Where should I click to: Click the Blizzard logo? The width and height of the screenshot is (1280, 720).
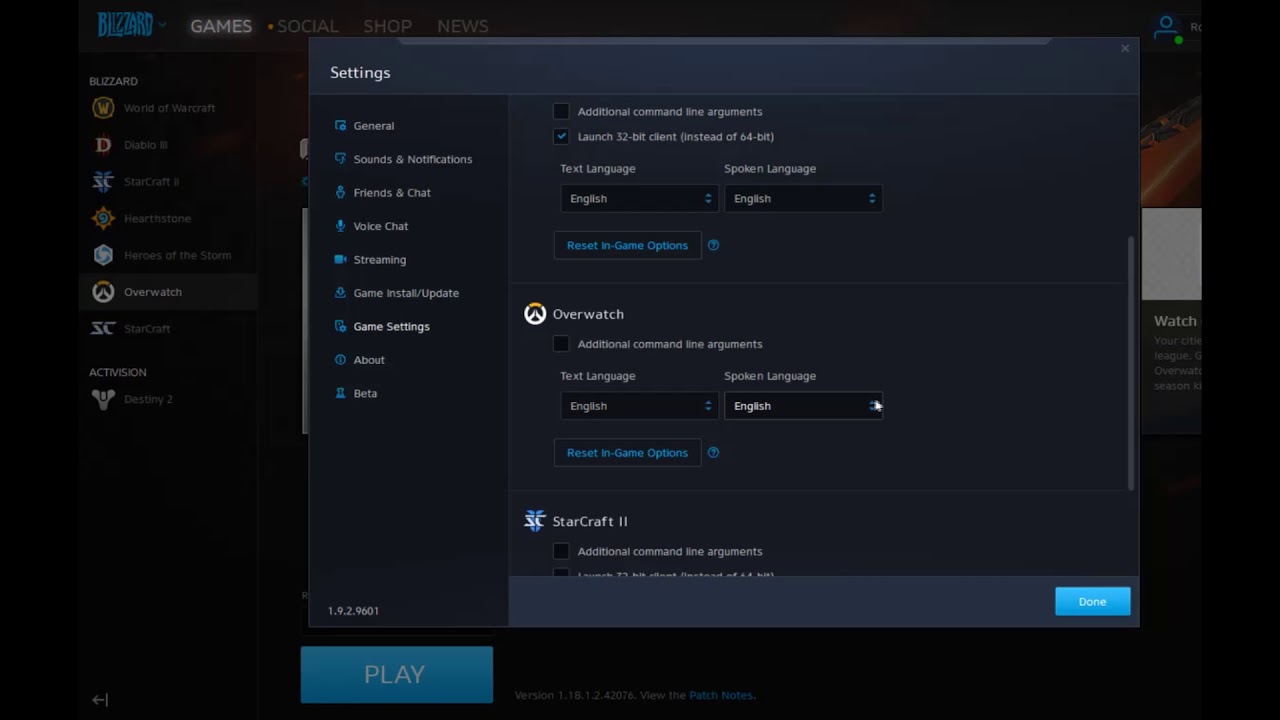pyautogui.click(x=125, y=25)
